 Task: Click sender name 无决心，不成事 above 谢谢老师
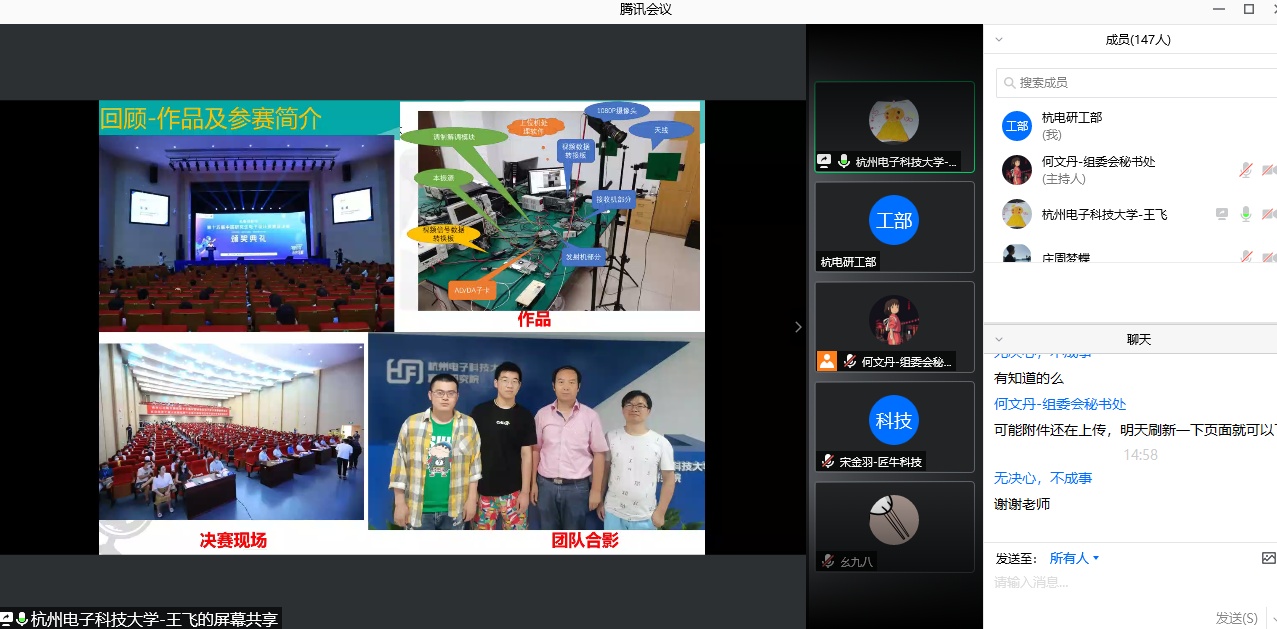click(x=1043, y=478)
